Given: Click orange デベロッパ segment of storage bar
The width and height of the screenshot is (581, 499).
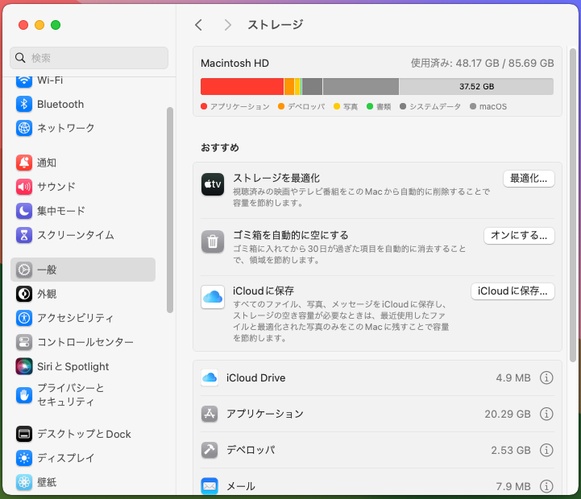Looking at the screenshot, I should coord(289,86).
